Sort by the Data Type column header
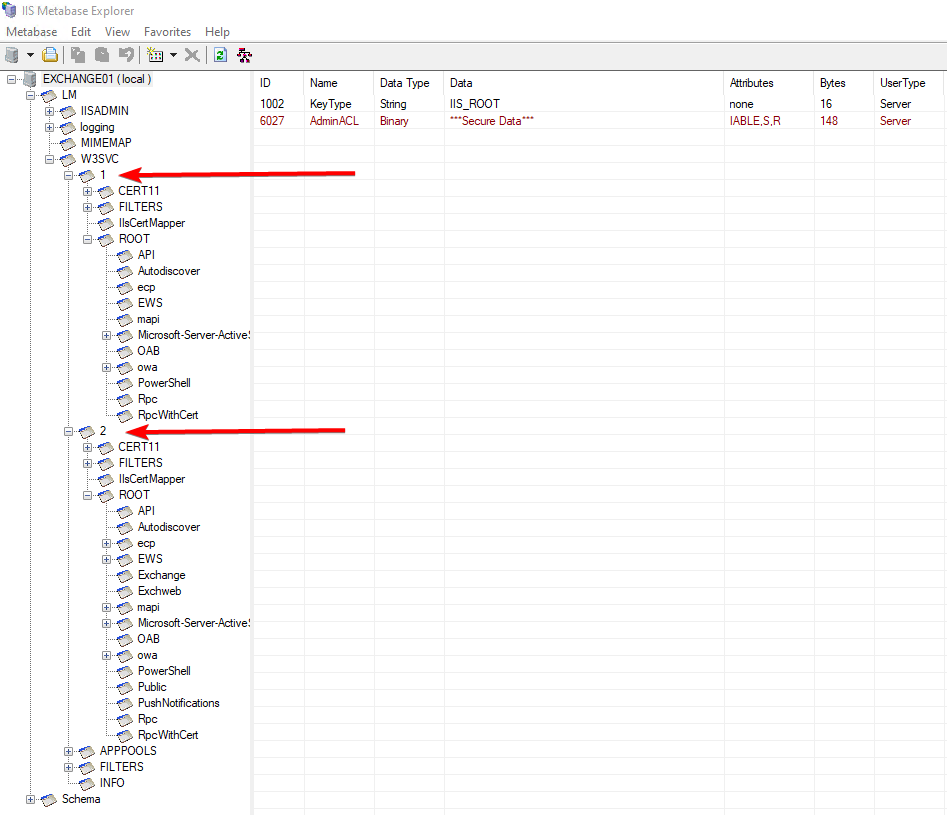The height and width of the screenshot is (815, 947). (x=404, y=83)
